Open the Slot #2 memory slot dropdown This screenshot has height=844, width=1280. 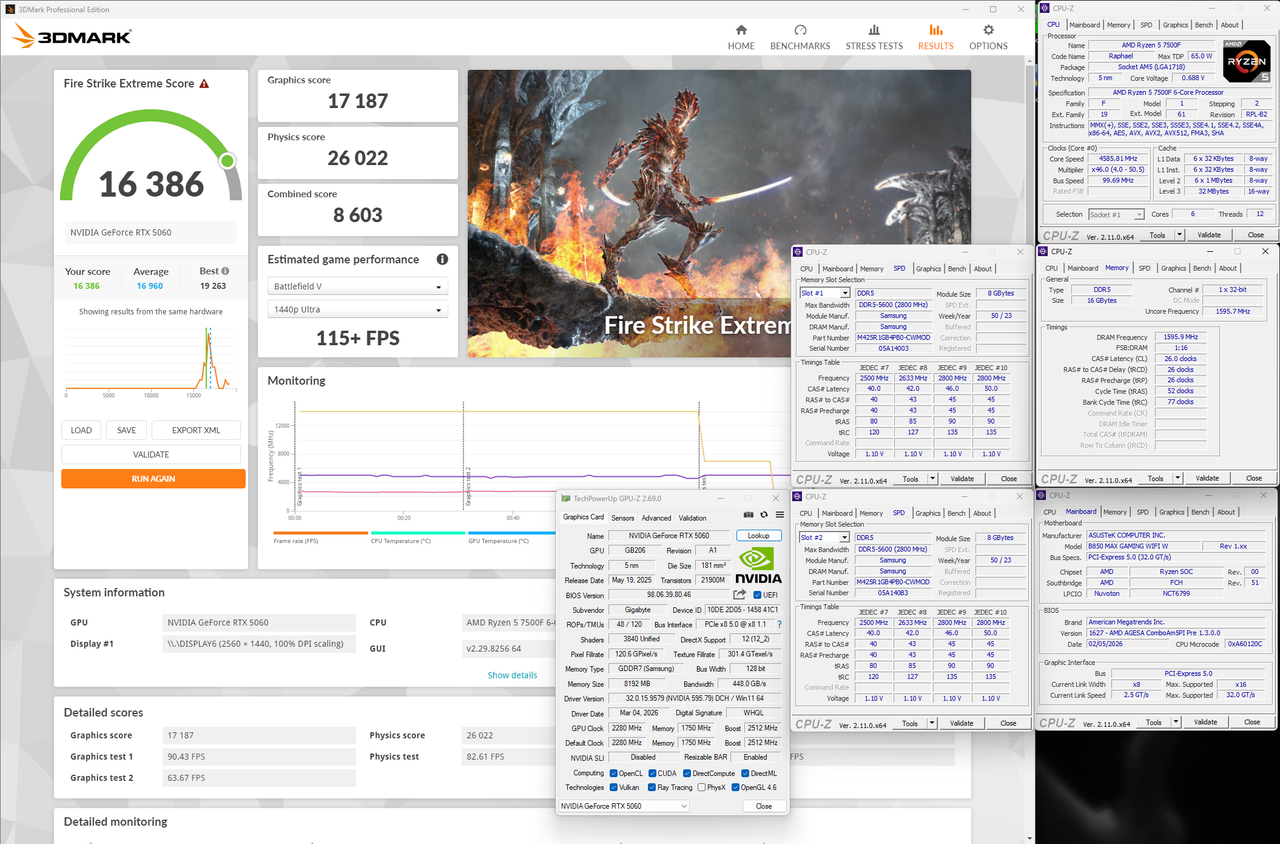(x=825, y=537)
